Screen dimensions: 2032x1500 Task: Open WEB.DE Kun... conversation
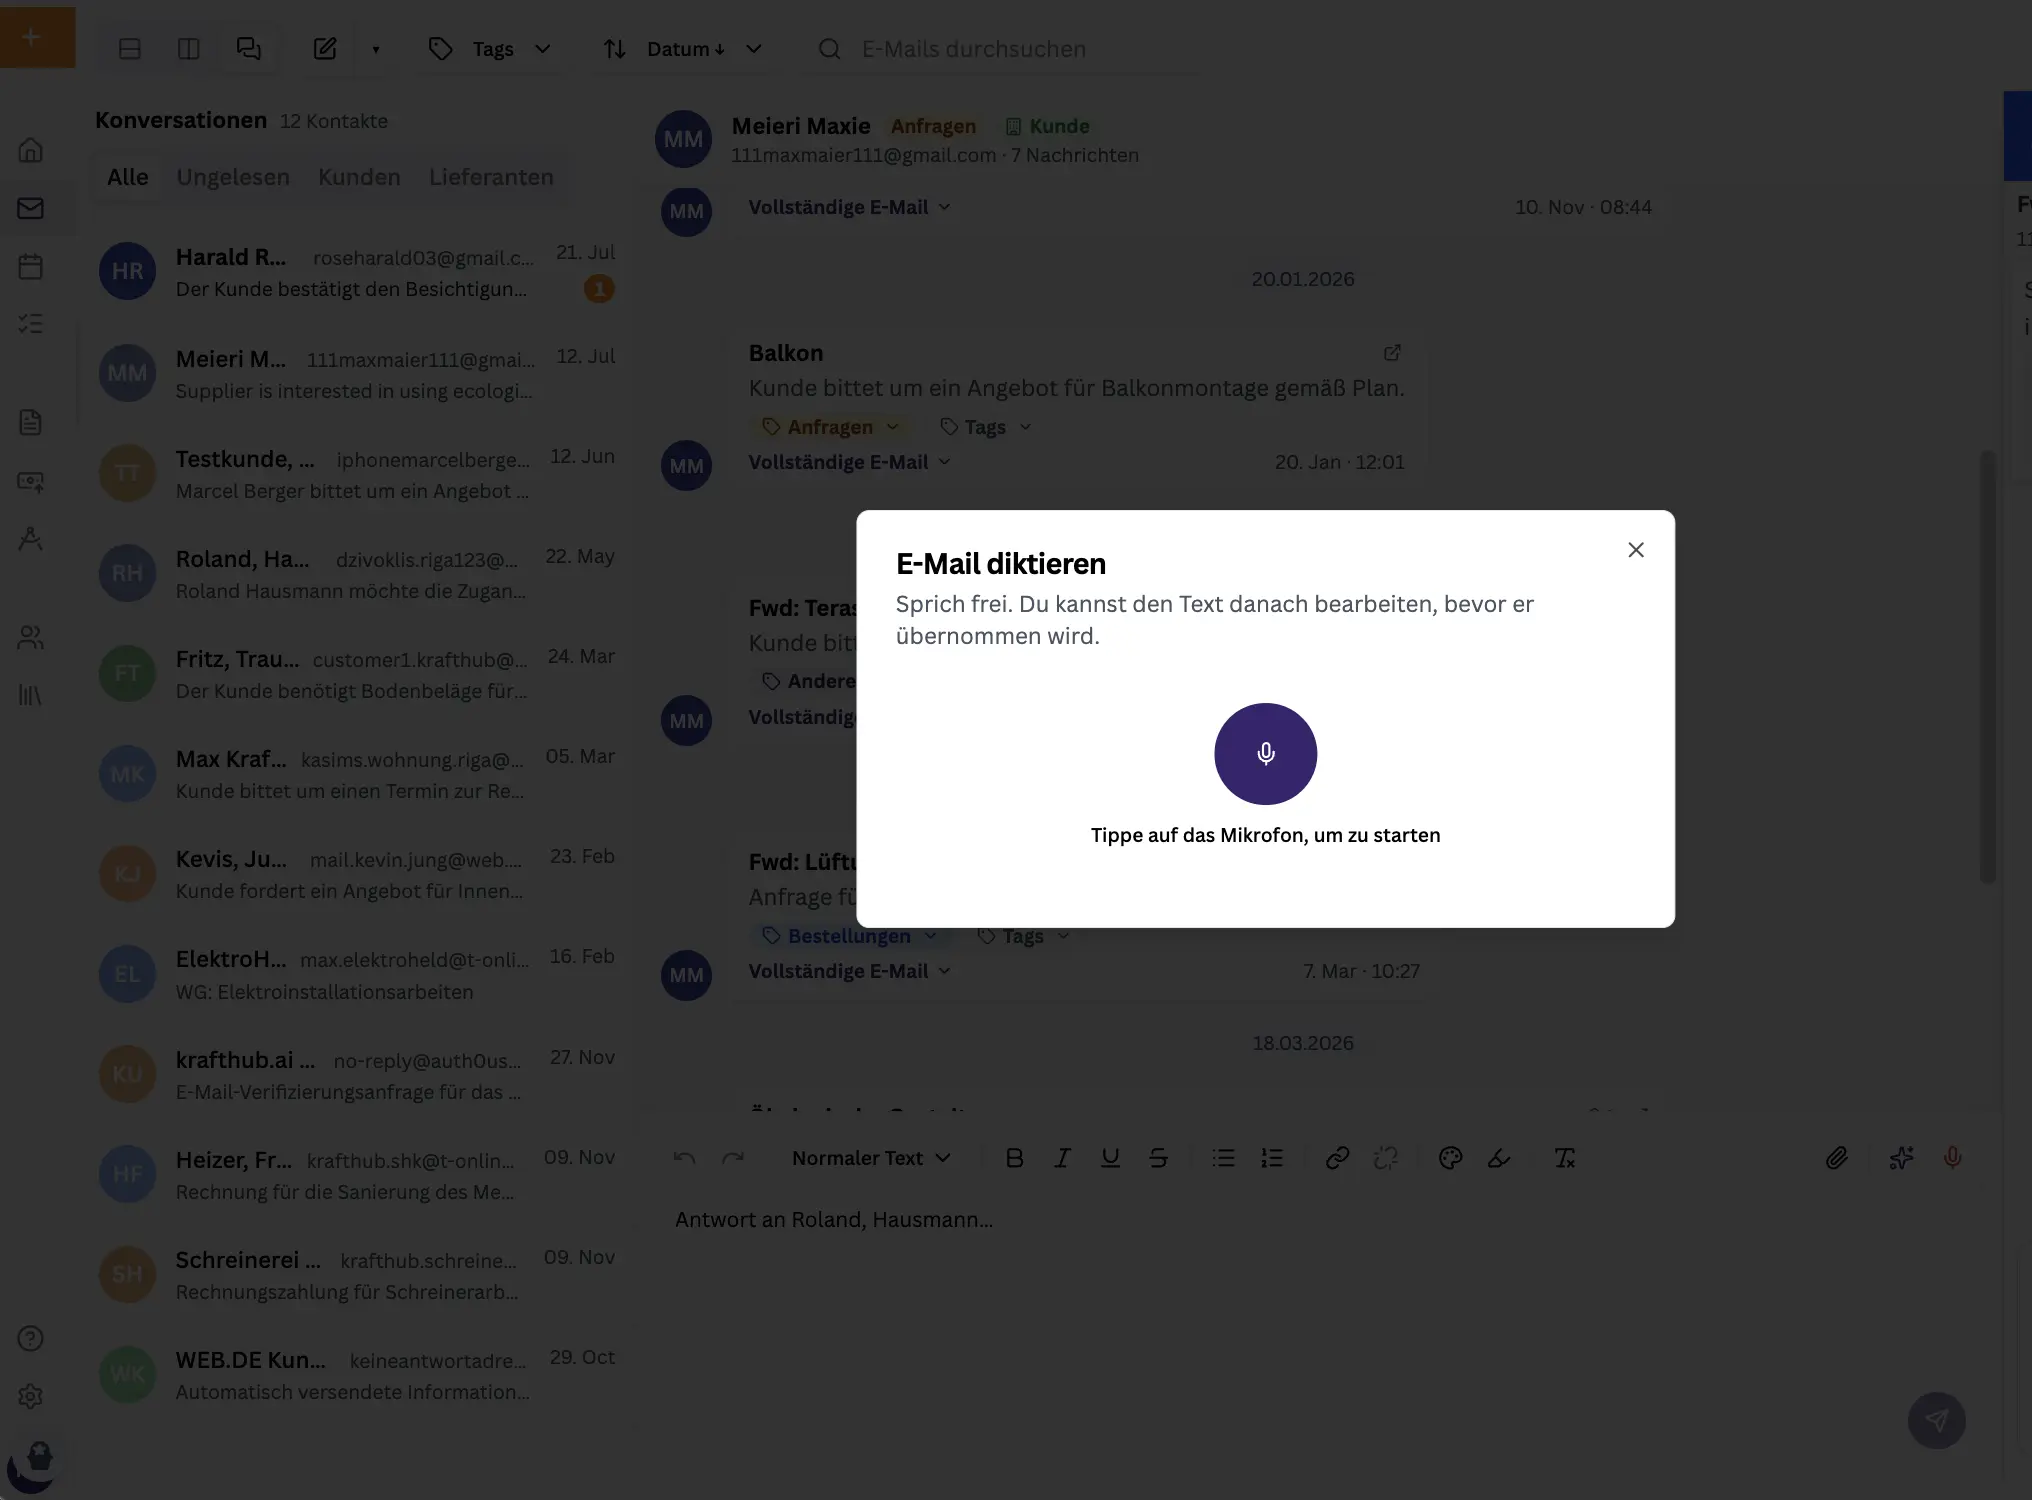(x=357, y=1375)
